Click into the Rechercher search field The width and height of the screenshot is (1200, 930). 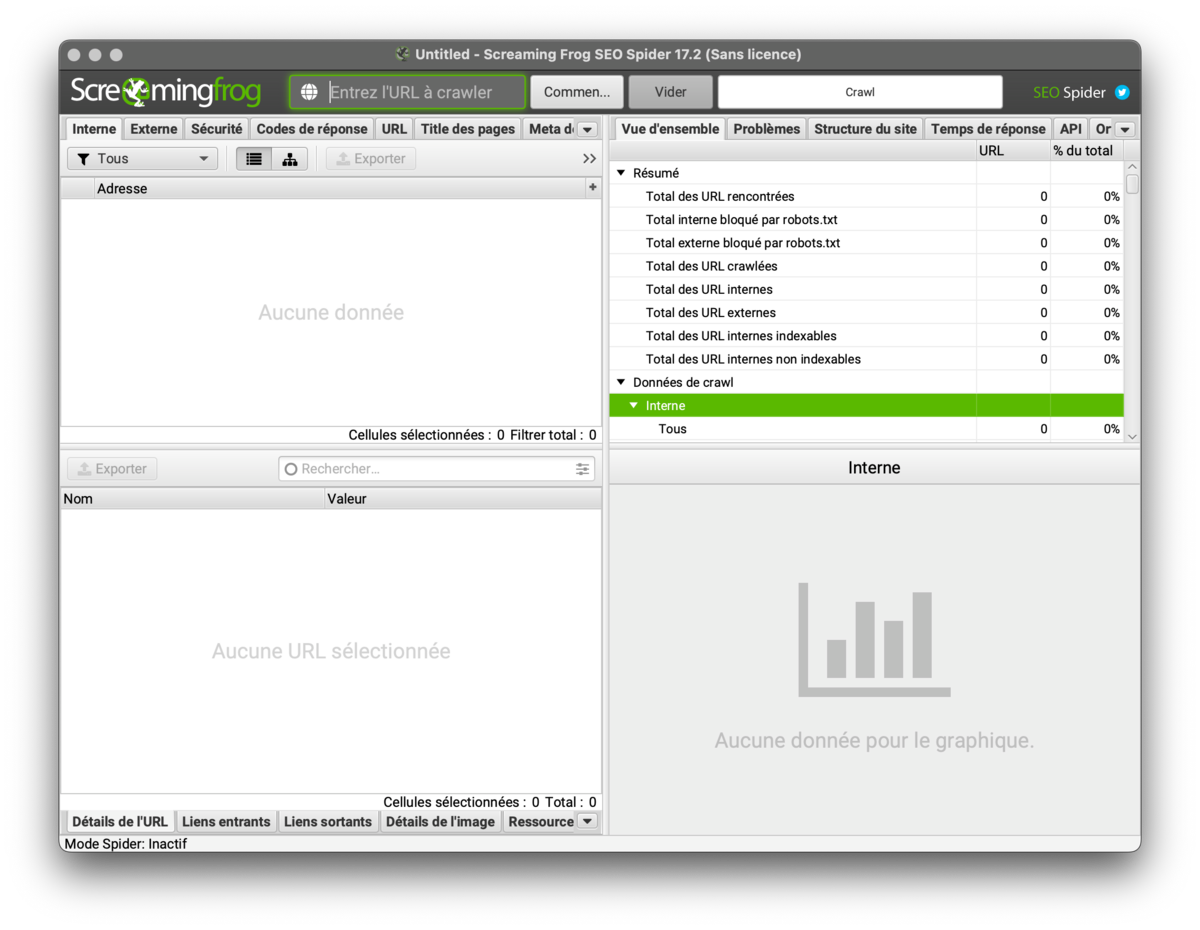[436, 469]
